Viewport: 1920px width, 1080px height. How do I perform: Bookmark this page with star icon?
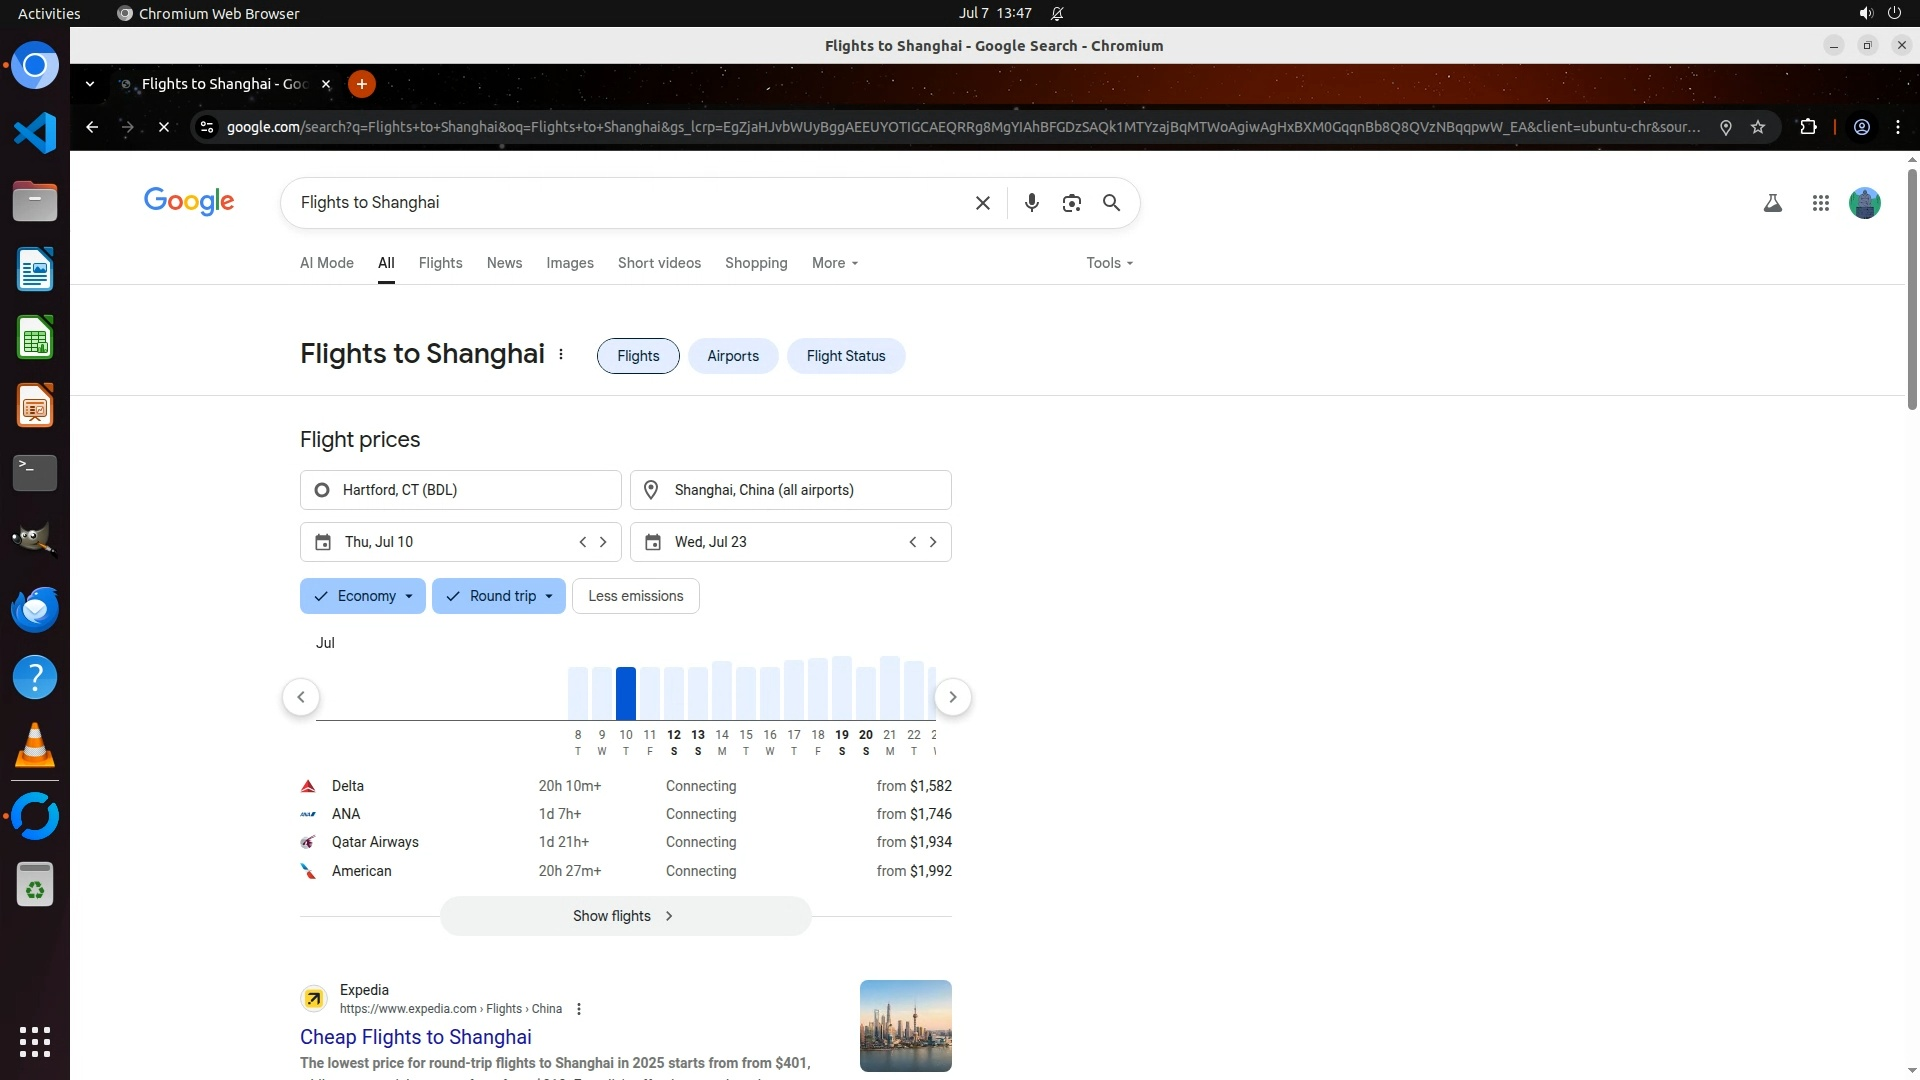click(x=1758, y=127)
